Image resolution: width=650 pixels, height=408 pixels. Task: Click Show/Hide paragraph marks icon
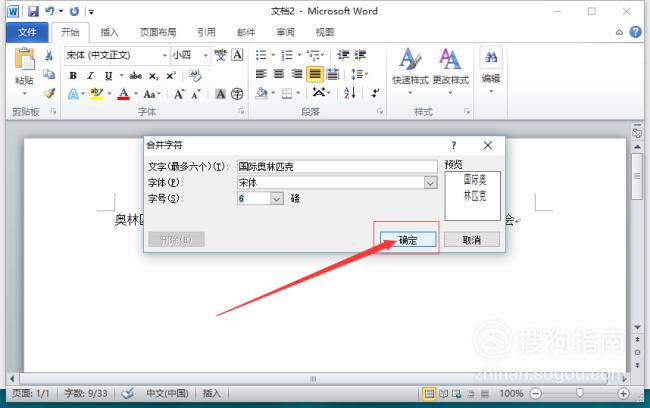tap(375, 93)
